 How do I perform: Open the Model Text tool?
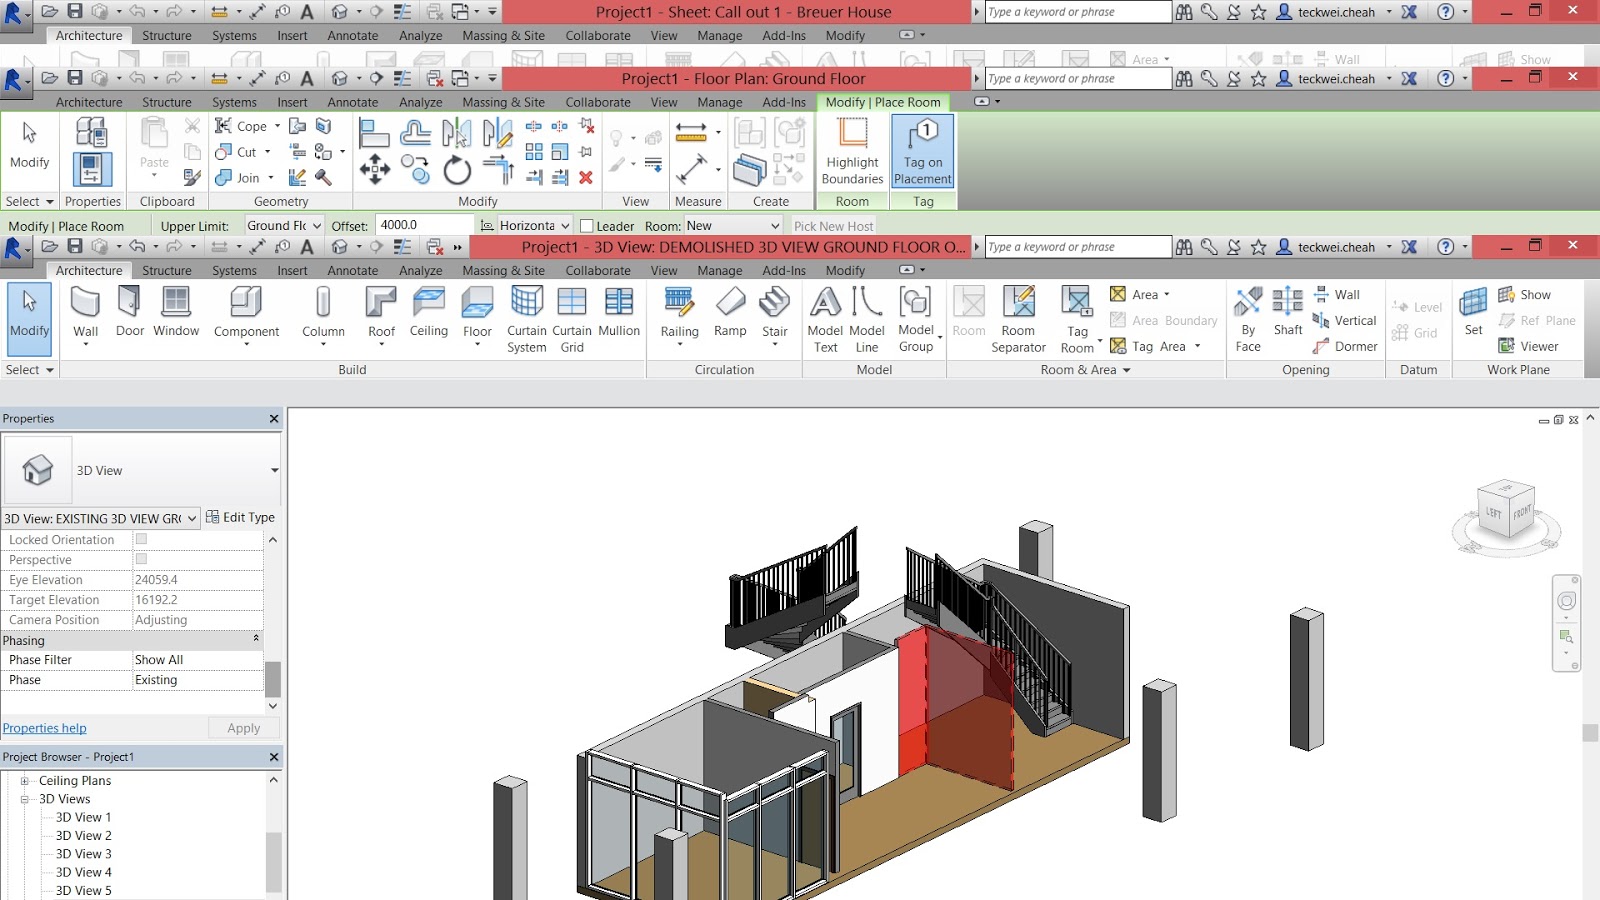coord(825,319)
